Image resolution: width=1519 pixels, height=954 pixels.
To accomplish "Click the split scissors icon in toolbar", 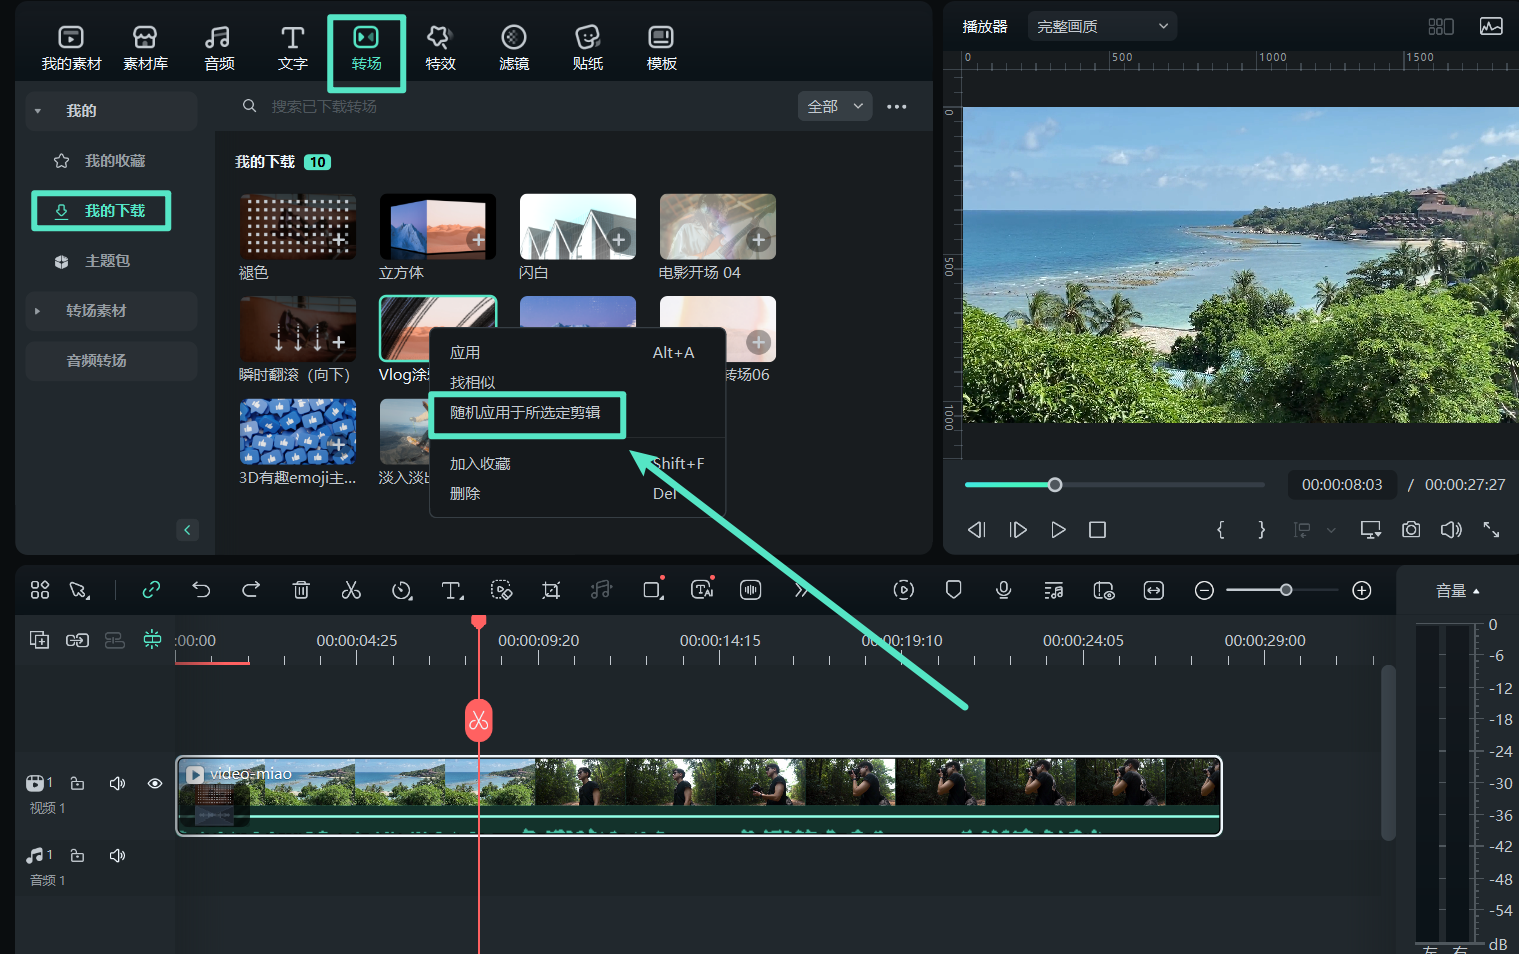I will point(351,590).
